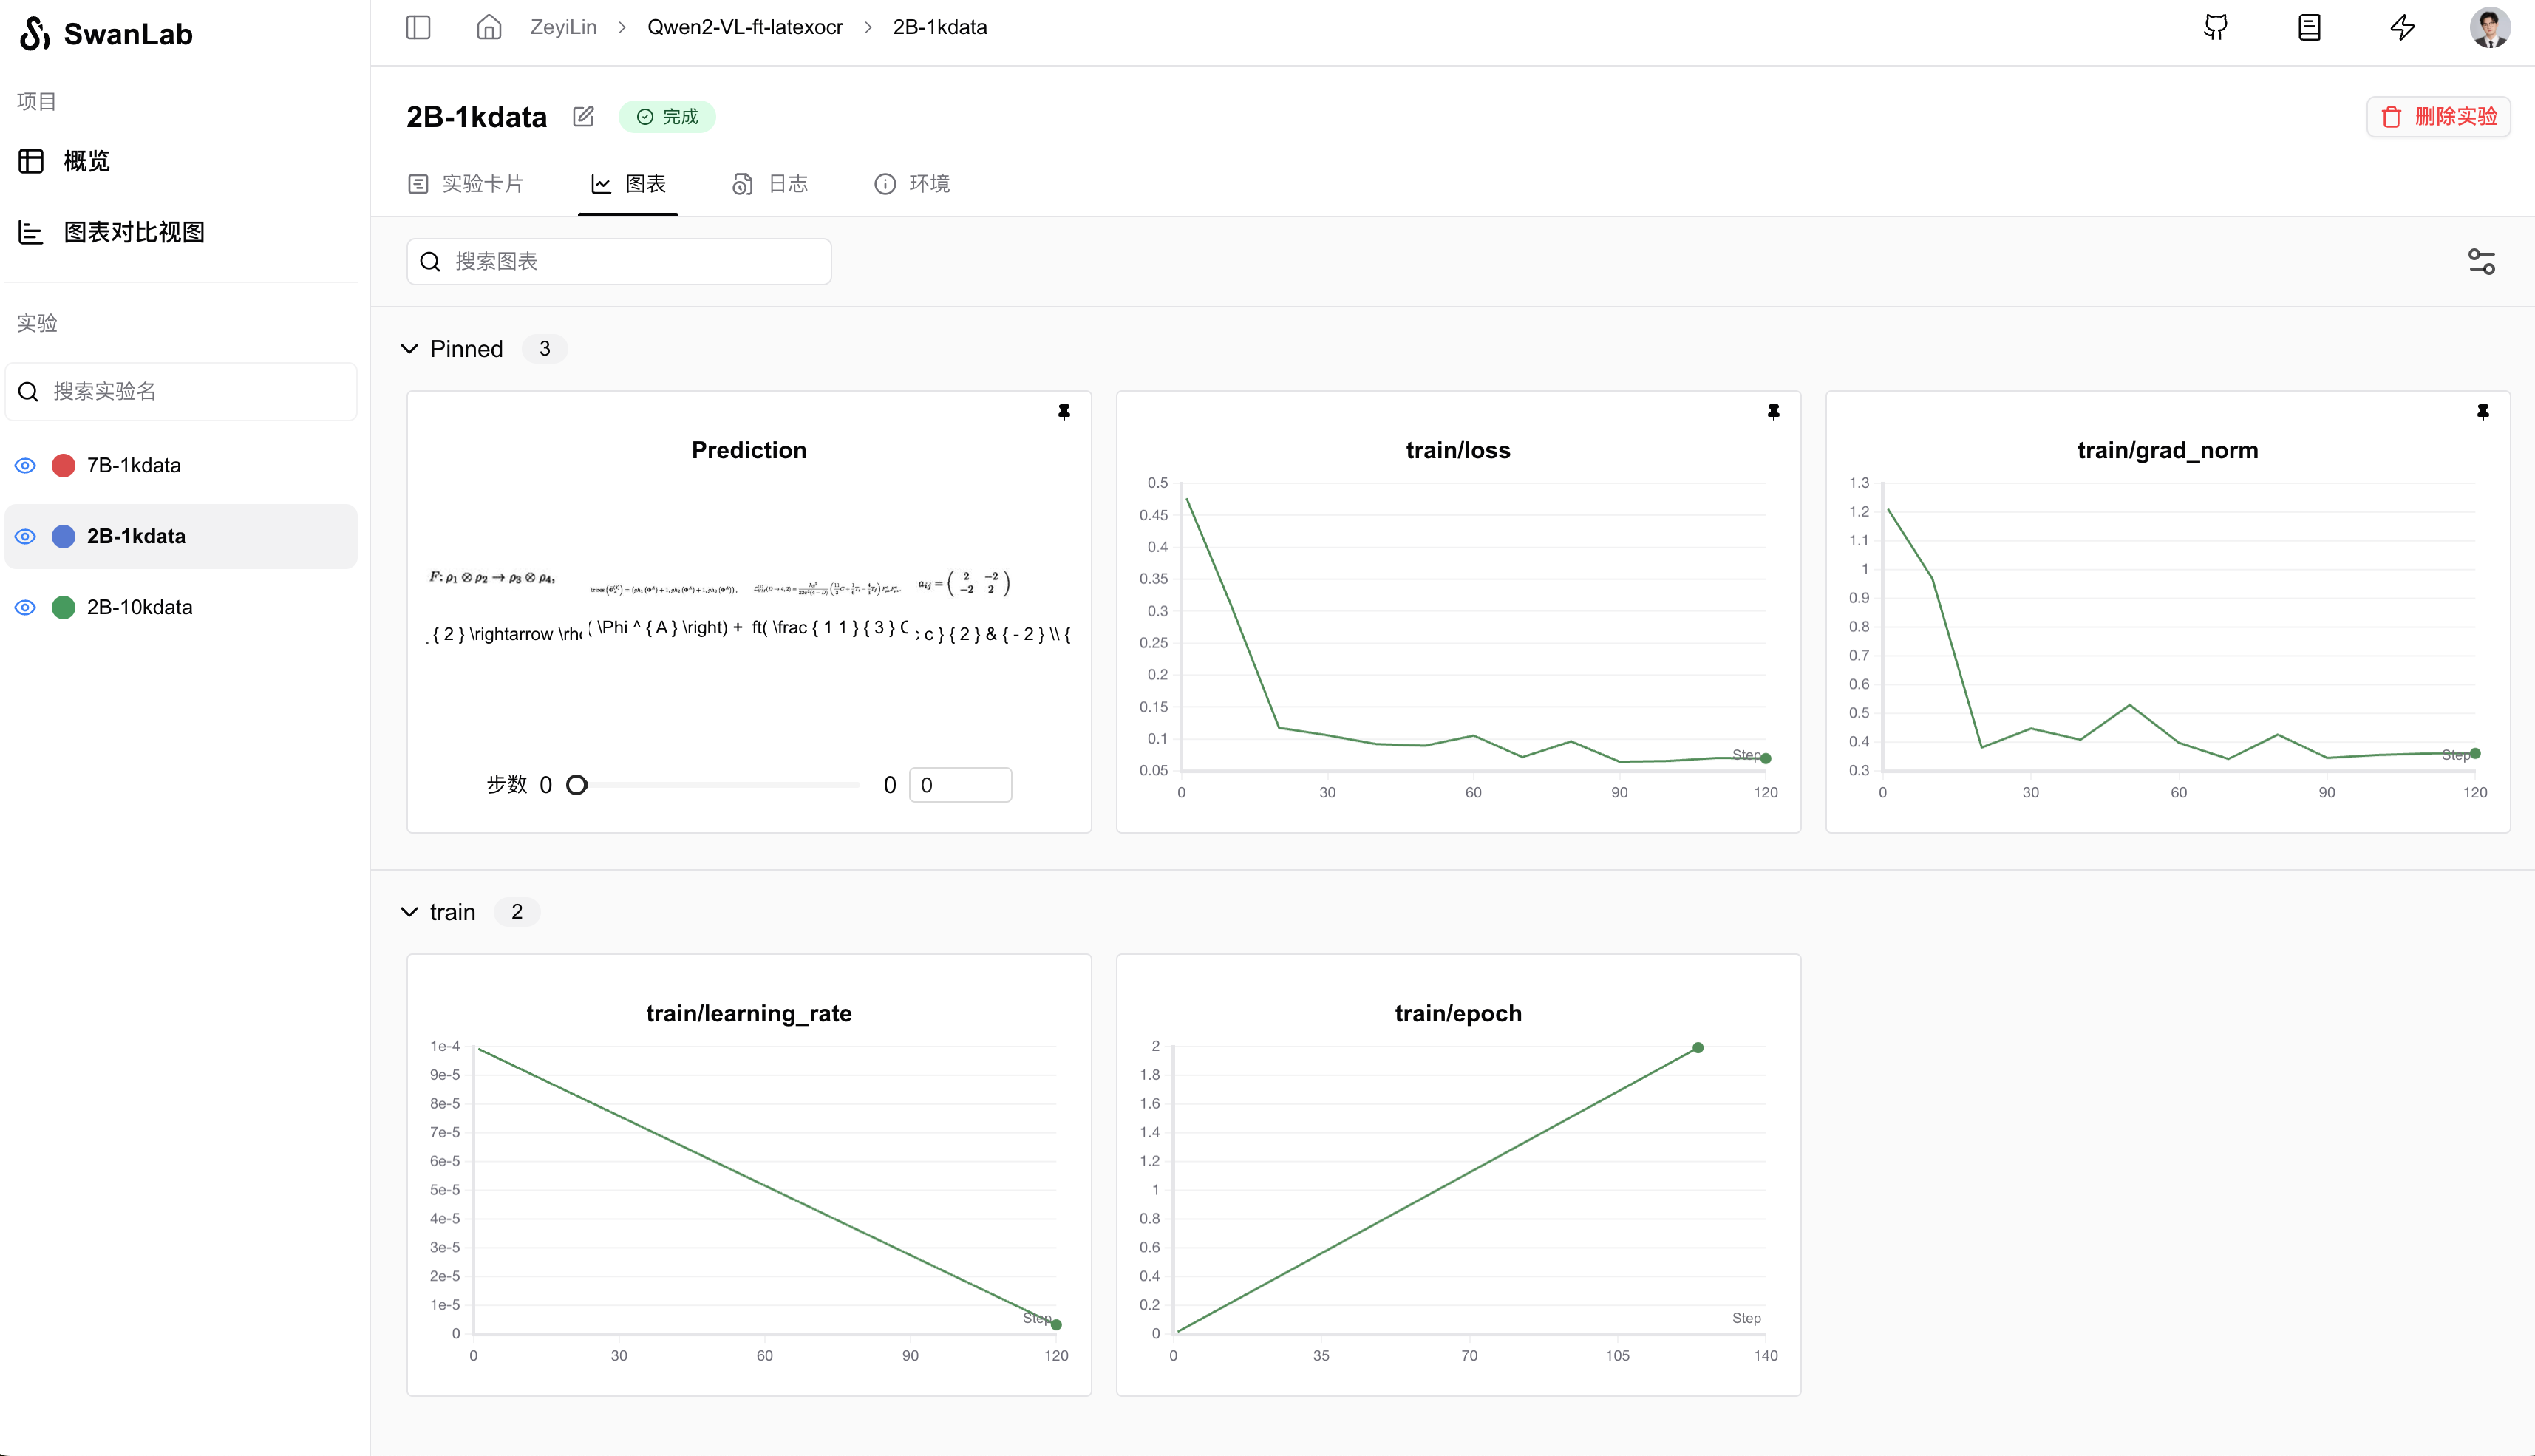
Task: Toggle the sidebar panel icon
Action: (x=418, y=27)
